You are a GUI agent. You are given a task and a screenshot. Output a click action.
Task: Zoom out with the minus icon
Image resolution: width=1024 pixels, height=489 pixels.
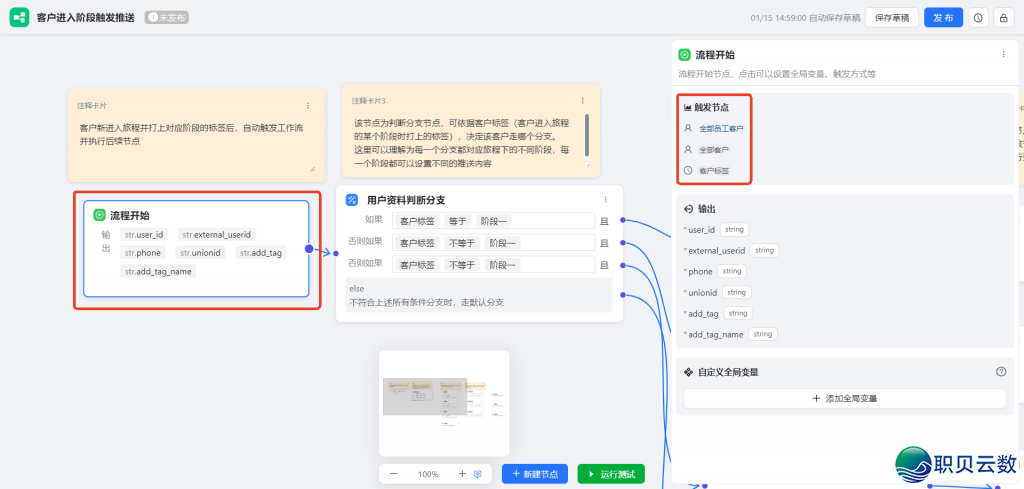point(394,474)
